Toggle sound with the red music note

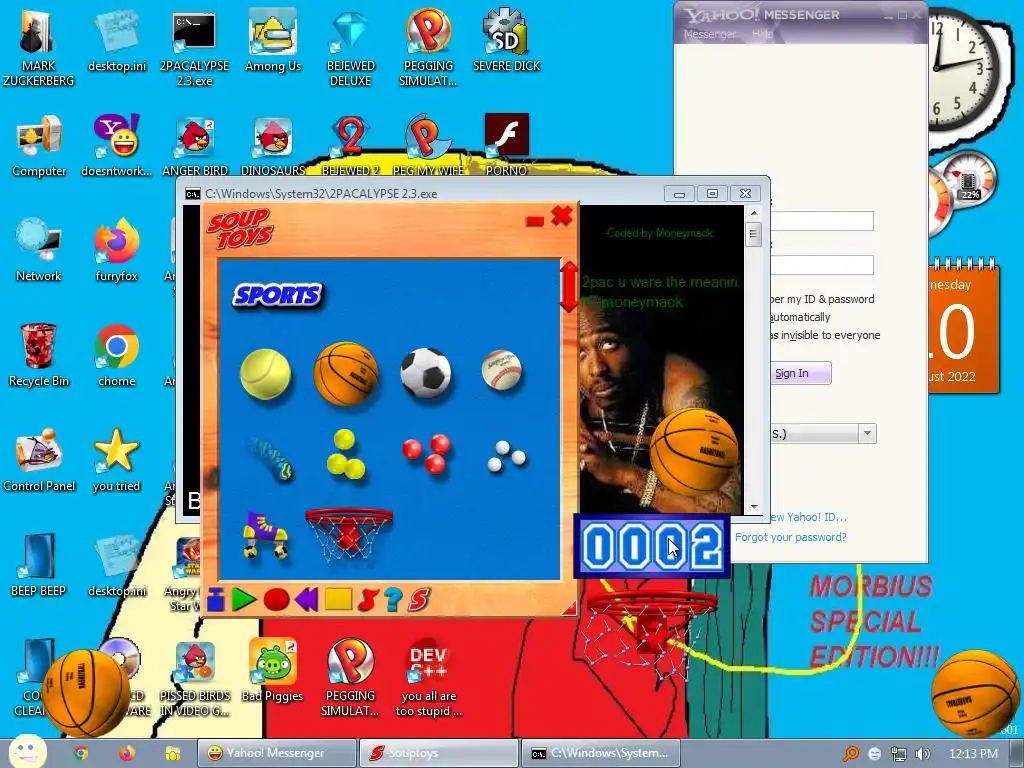point(368,600)
